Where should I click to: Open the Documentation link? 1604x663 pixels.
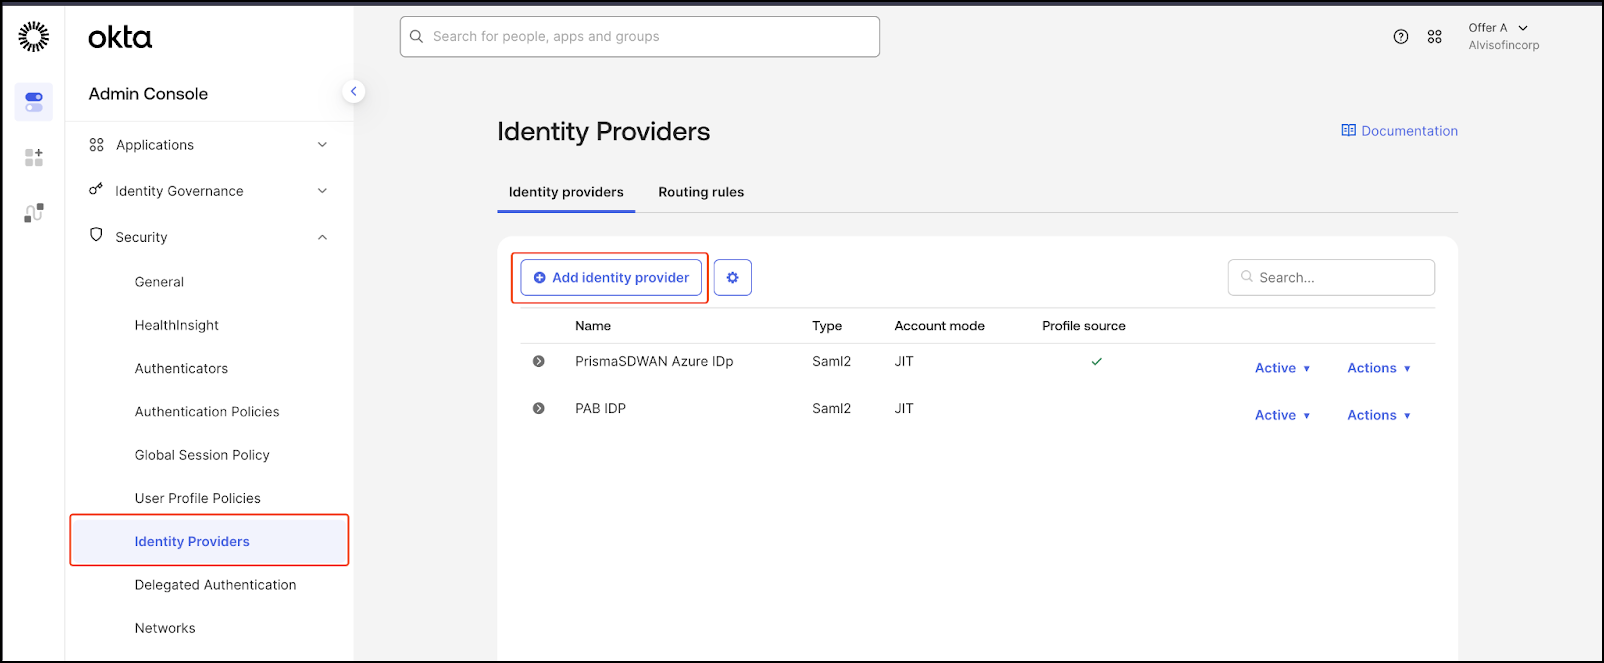[x=1399, y=131]
